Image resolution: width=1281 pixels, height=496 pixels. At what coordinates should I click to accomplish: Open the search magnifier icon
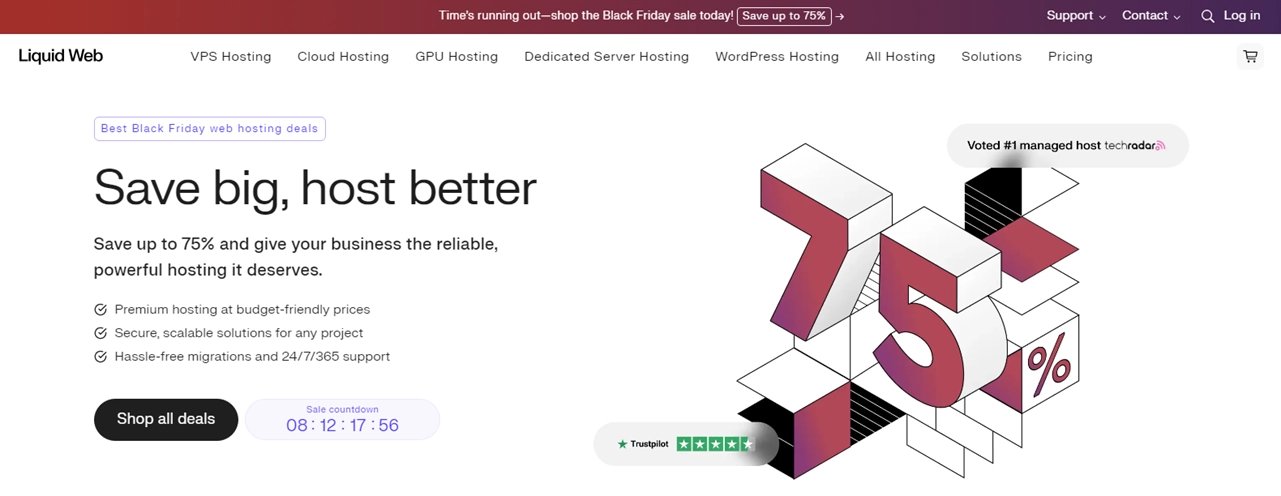[x=1207, y=16]
